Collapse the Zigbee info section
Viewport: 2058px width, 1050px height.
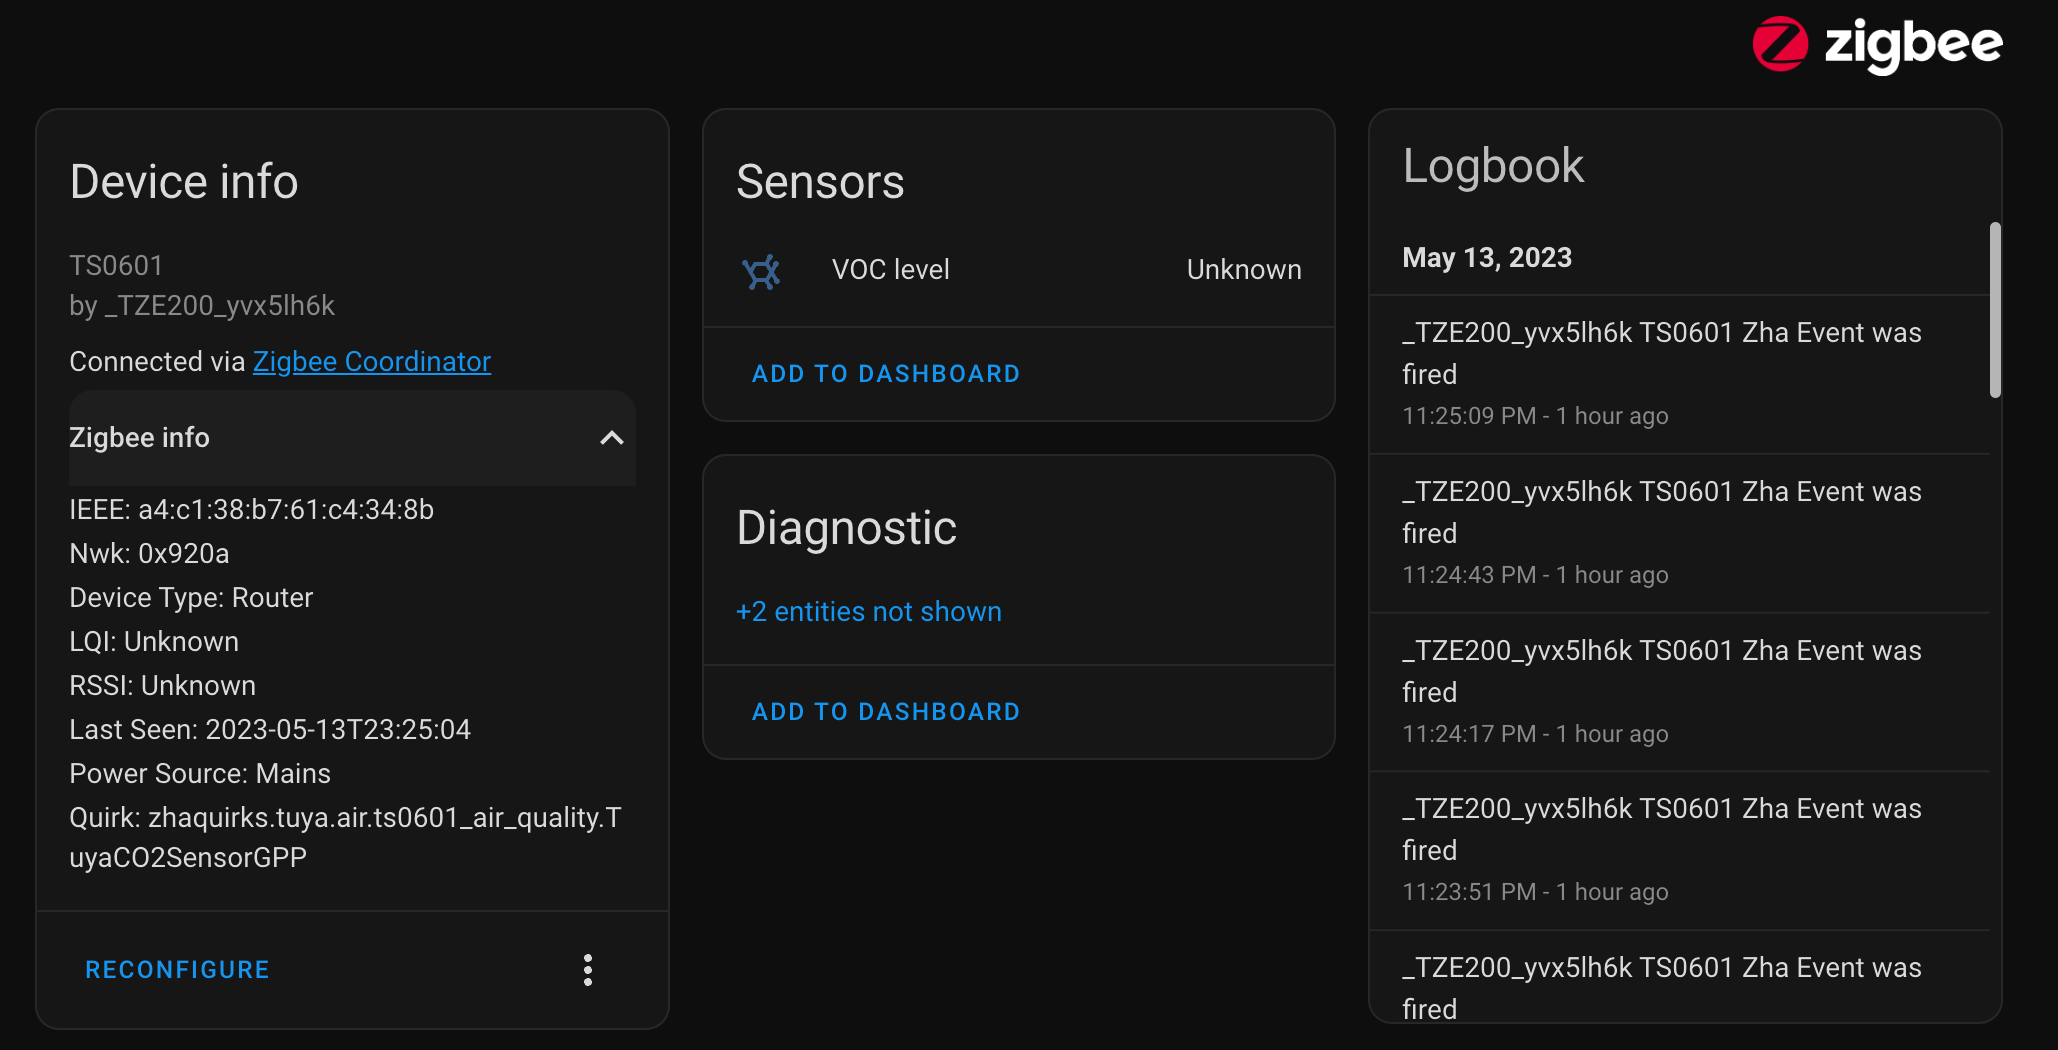pos(610,438)
